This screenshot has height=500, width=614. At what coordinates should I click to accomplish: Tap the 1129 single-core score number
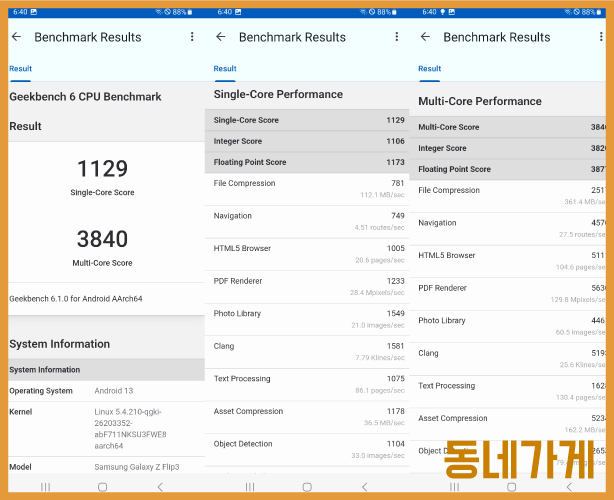[102, 168]
